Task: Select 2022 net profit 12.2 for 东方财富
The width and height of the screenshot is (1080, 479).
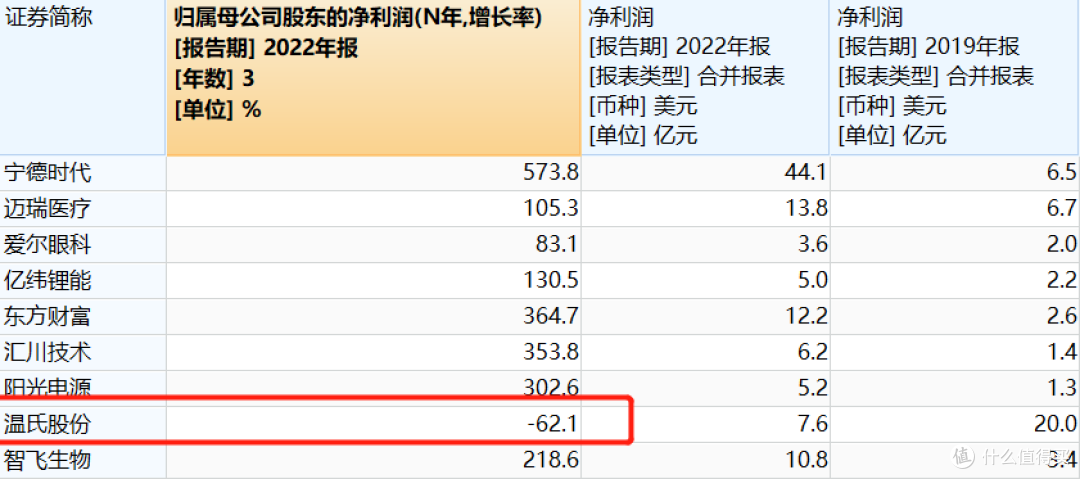Action: coord(705,316)
